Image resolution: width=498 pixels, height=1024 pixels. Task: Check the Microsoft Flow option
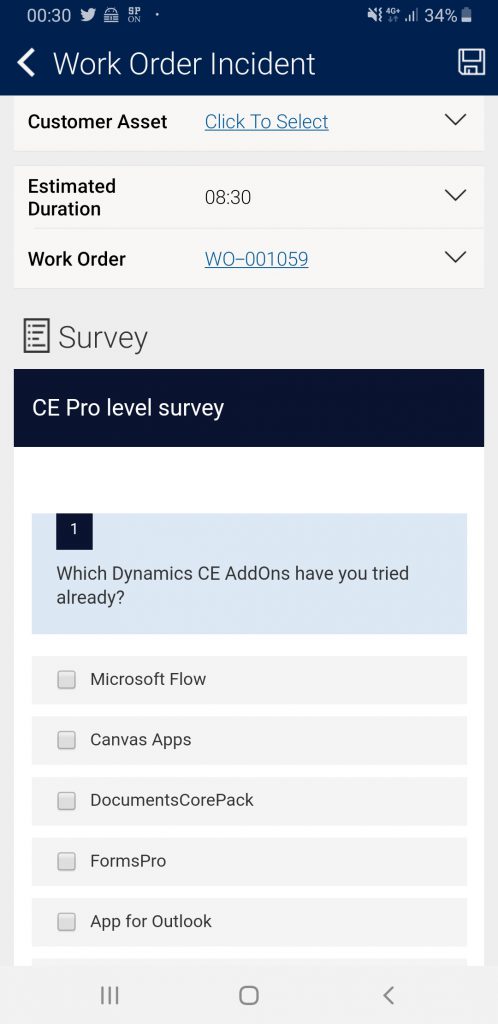click(x=67, y=680)
